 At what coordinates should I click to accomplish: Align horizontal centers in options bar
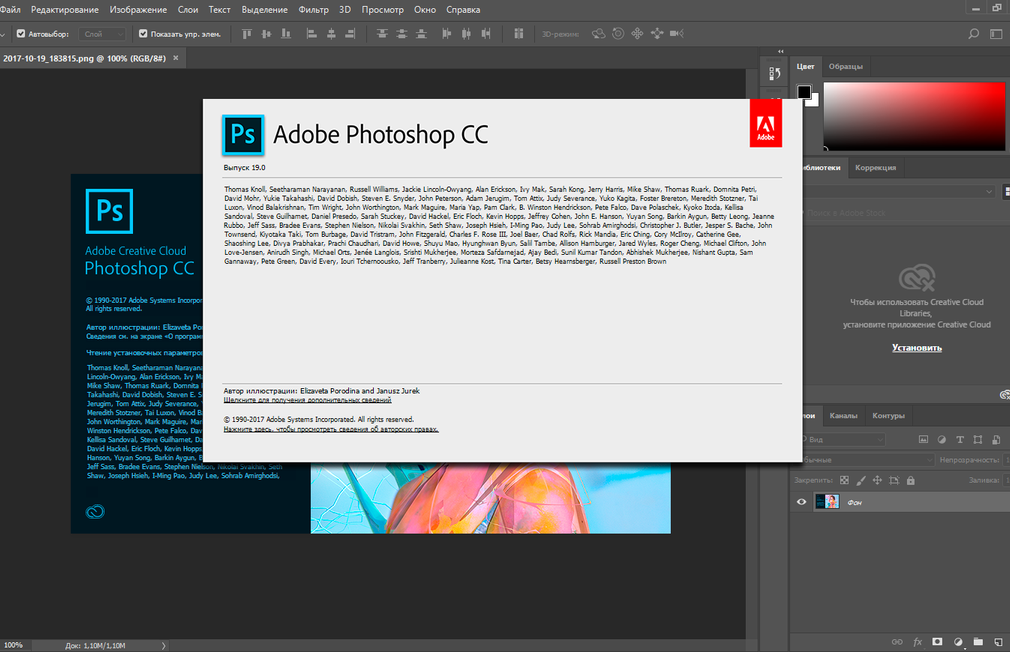coord(331,34)
